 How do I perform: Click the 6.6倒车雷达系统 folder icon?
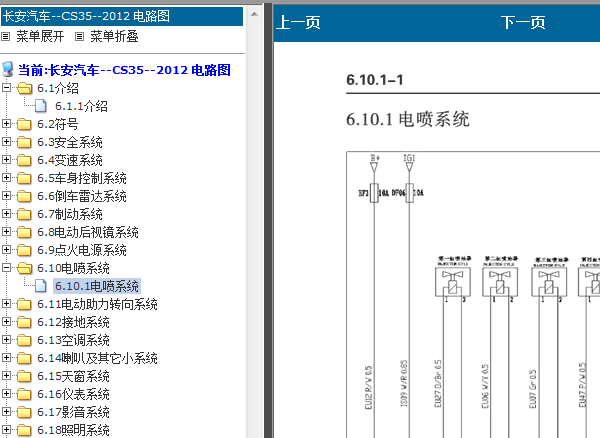[24, 196]
